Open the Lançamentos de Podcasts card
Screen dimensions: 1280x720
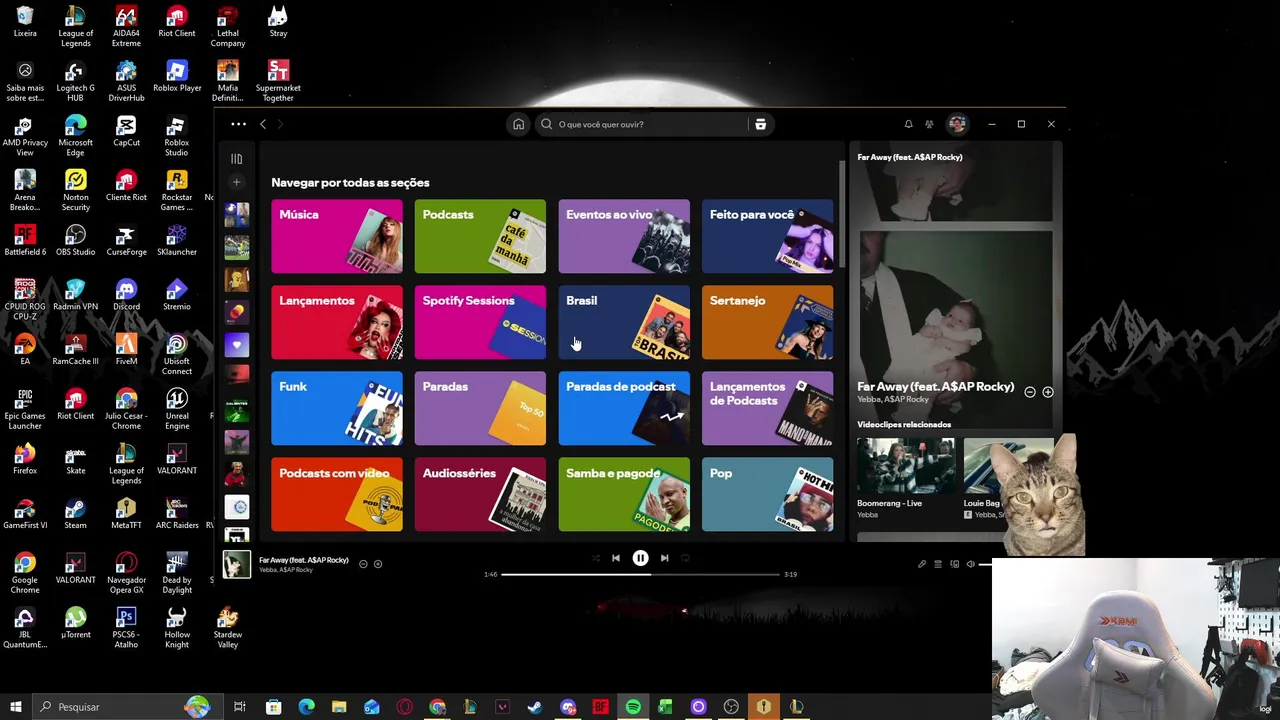(767, 408)
